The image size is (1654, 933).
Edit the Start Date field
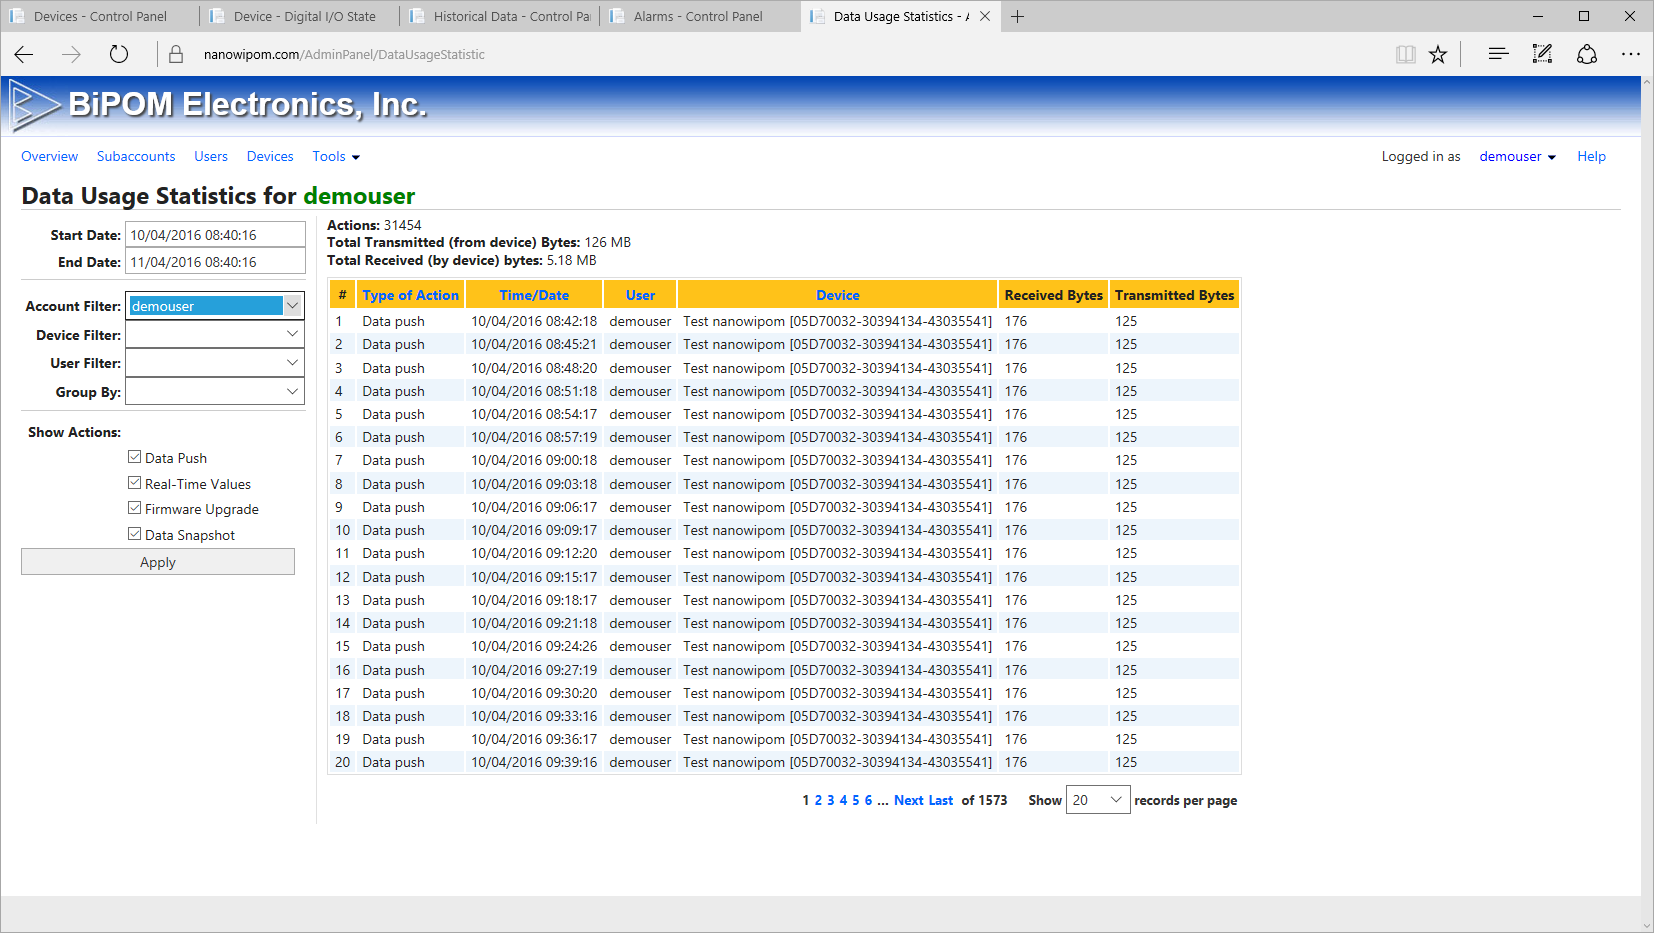[215, 235]
